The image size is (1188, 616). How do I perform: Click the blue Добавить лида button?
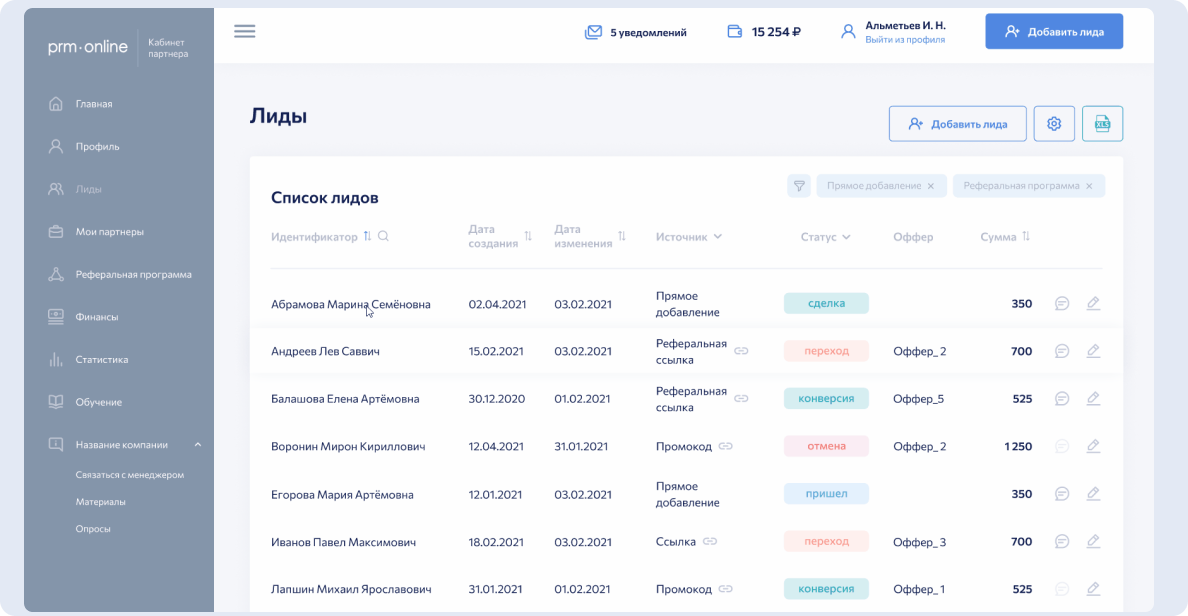pyautogui.click(x=1053, y=31)
